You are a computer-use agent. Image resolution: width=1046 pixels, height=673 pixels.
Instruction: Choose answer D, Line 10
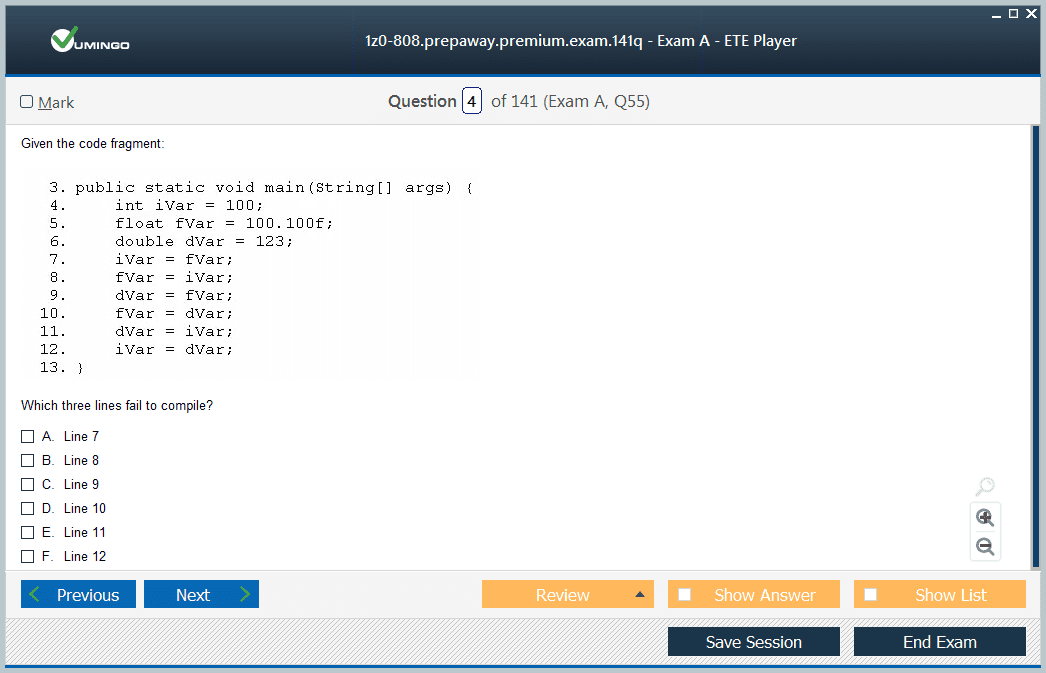click(x=28, y=509)
